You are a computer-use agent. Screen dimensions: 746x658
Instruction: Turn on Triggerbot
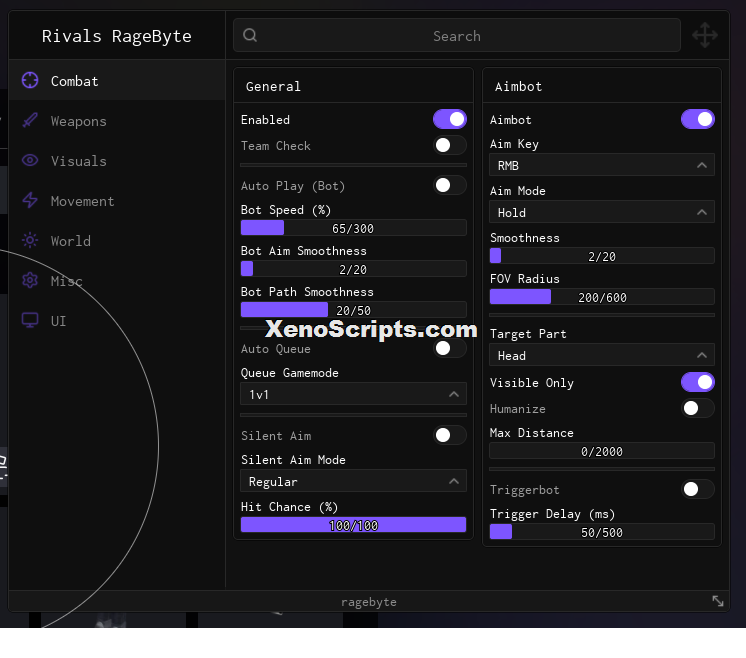[697, 489]
